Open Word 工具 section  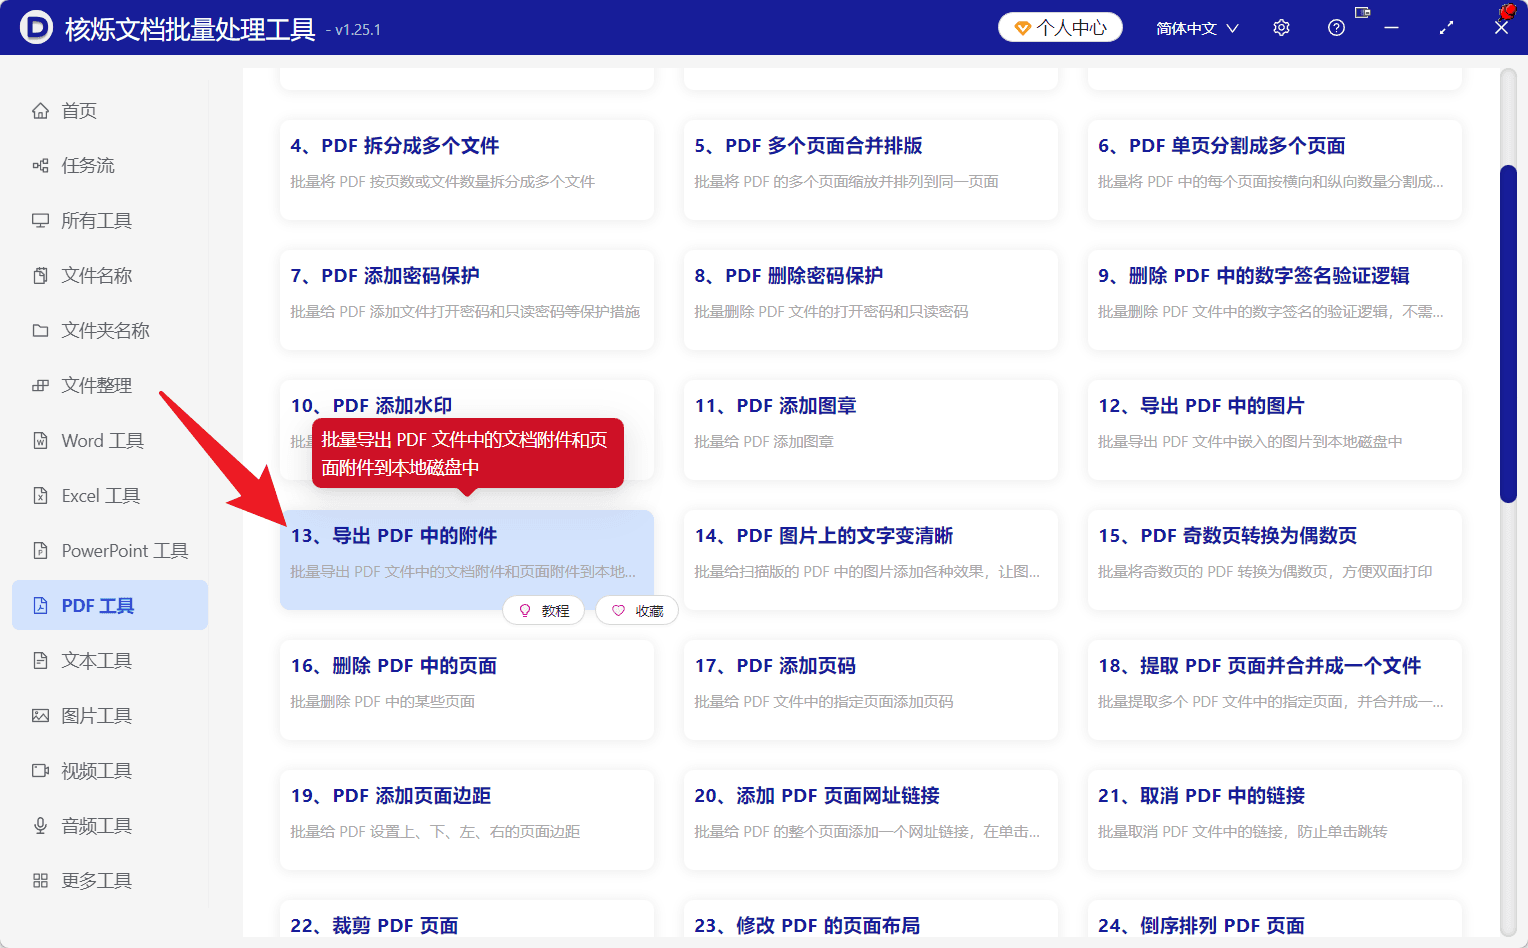point(110,441)
